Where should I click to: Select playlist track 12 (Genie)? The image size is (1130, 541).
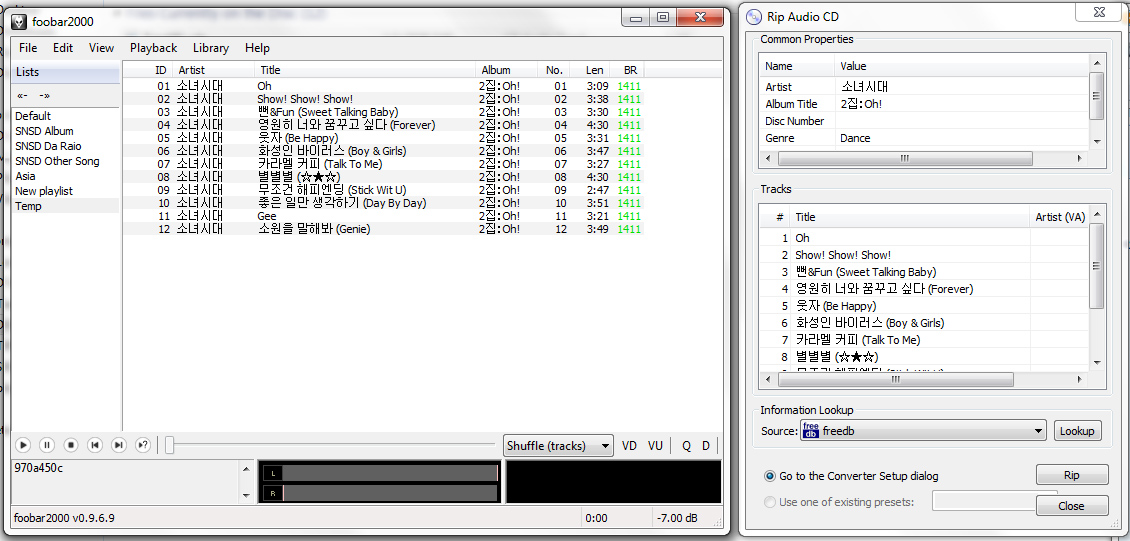click(383, 228)
